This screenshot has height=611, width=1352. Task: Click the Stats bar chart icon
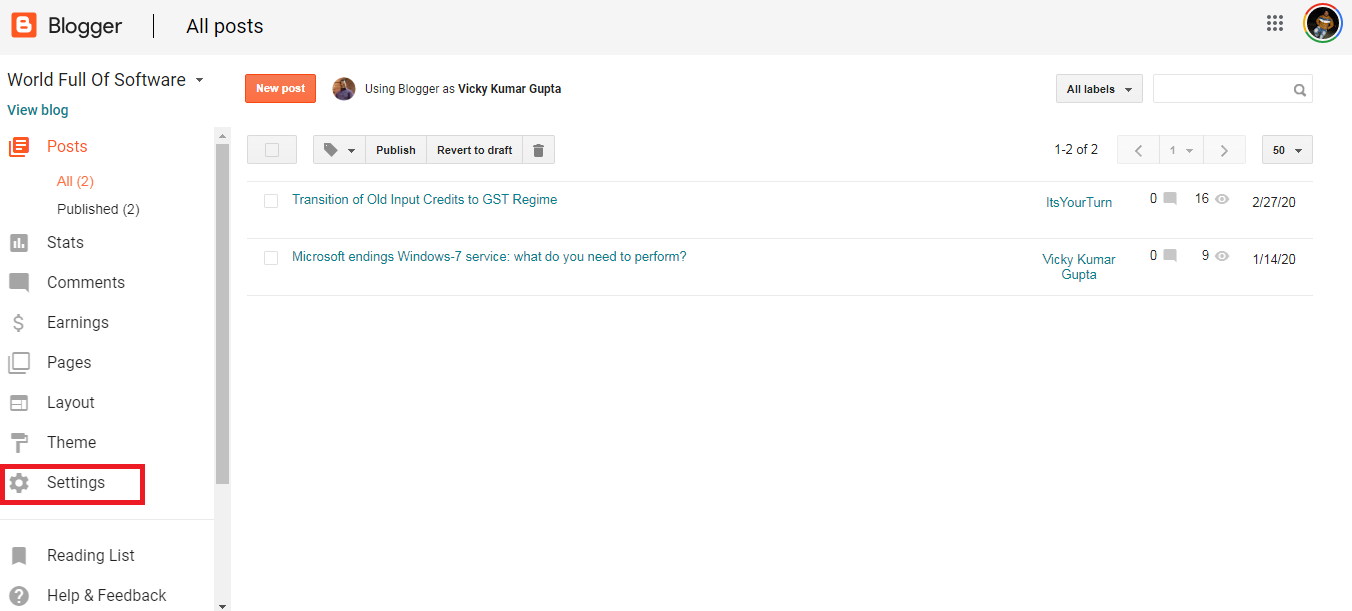19,243
